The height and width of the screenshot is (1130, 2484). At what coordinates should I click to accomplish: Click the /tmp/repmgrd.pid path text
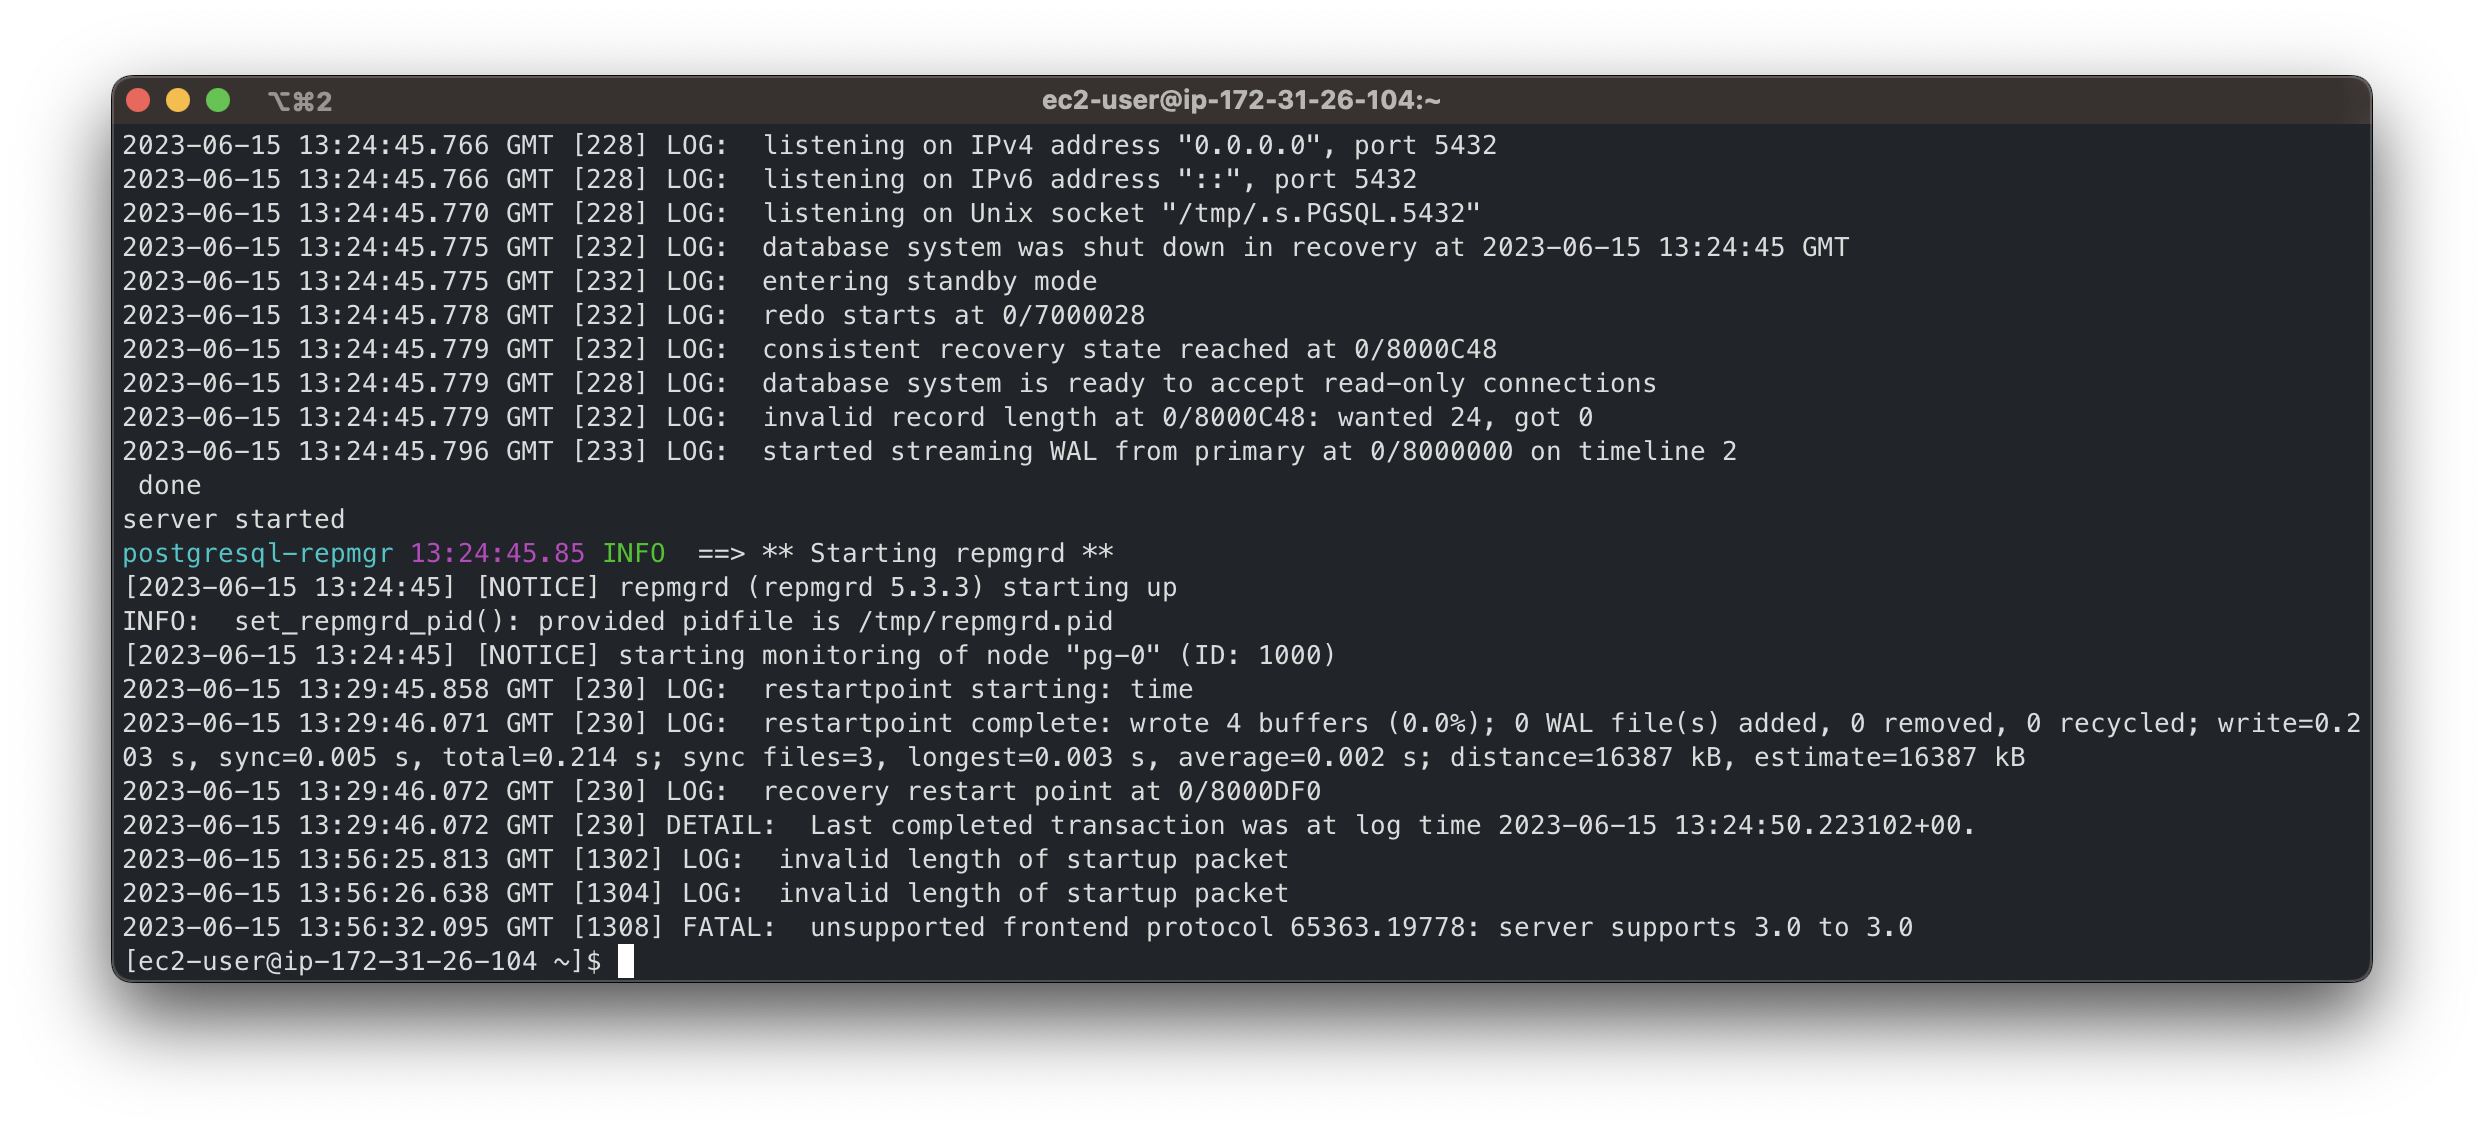tap(985, 621)
